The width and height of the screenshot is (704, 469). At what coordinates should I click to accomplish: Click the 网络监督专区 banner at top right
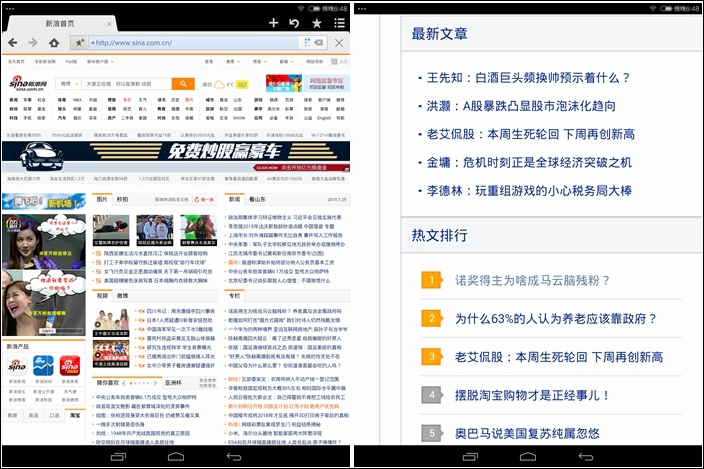(327, 83)
